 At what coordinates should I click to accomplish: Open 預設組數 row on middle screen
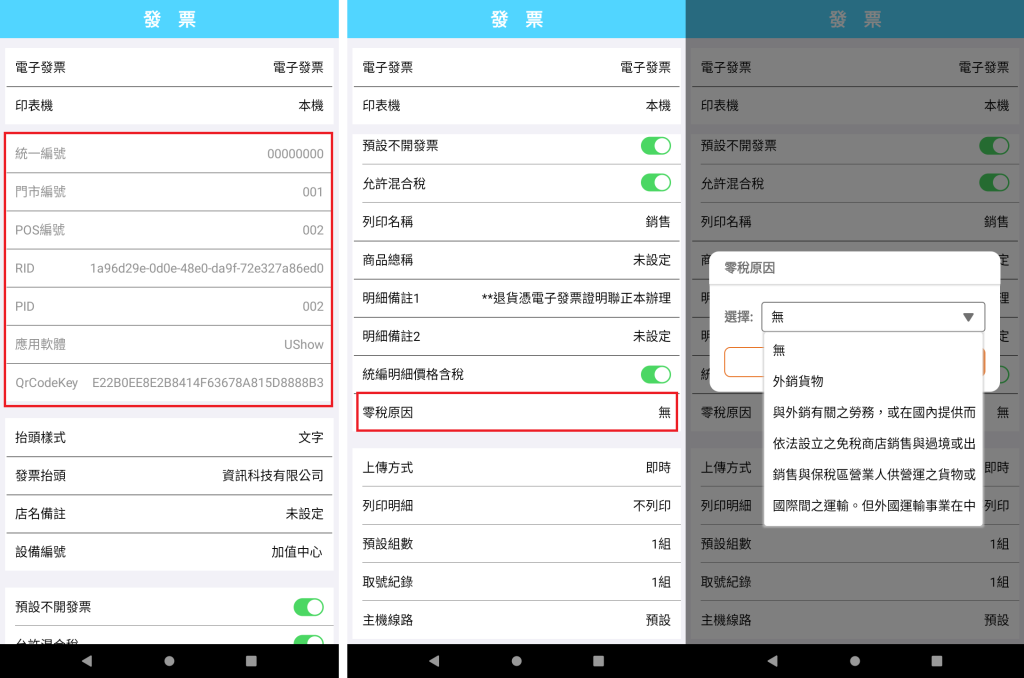(517, 544)
